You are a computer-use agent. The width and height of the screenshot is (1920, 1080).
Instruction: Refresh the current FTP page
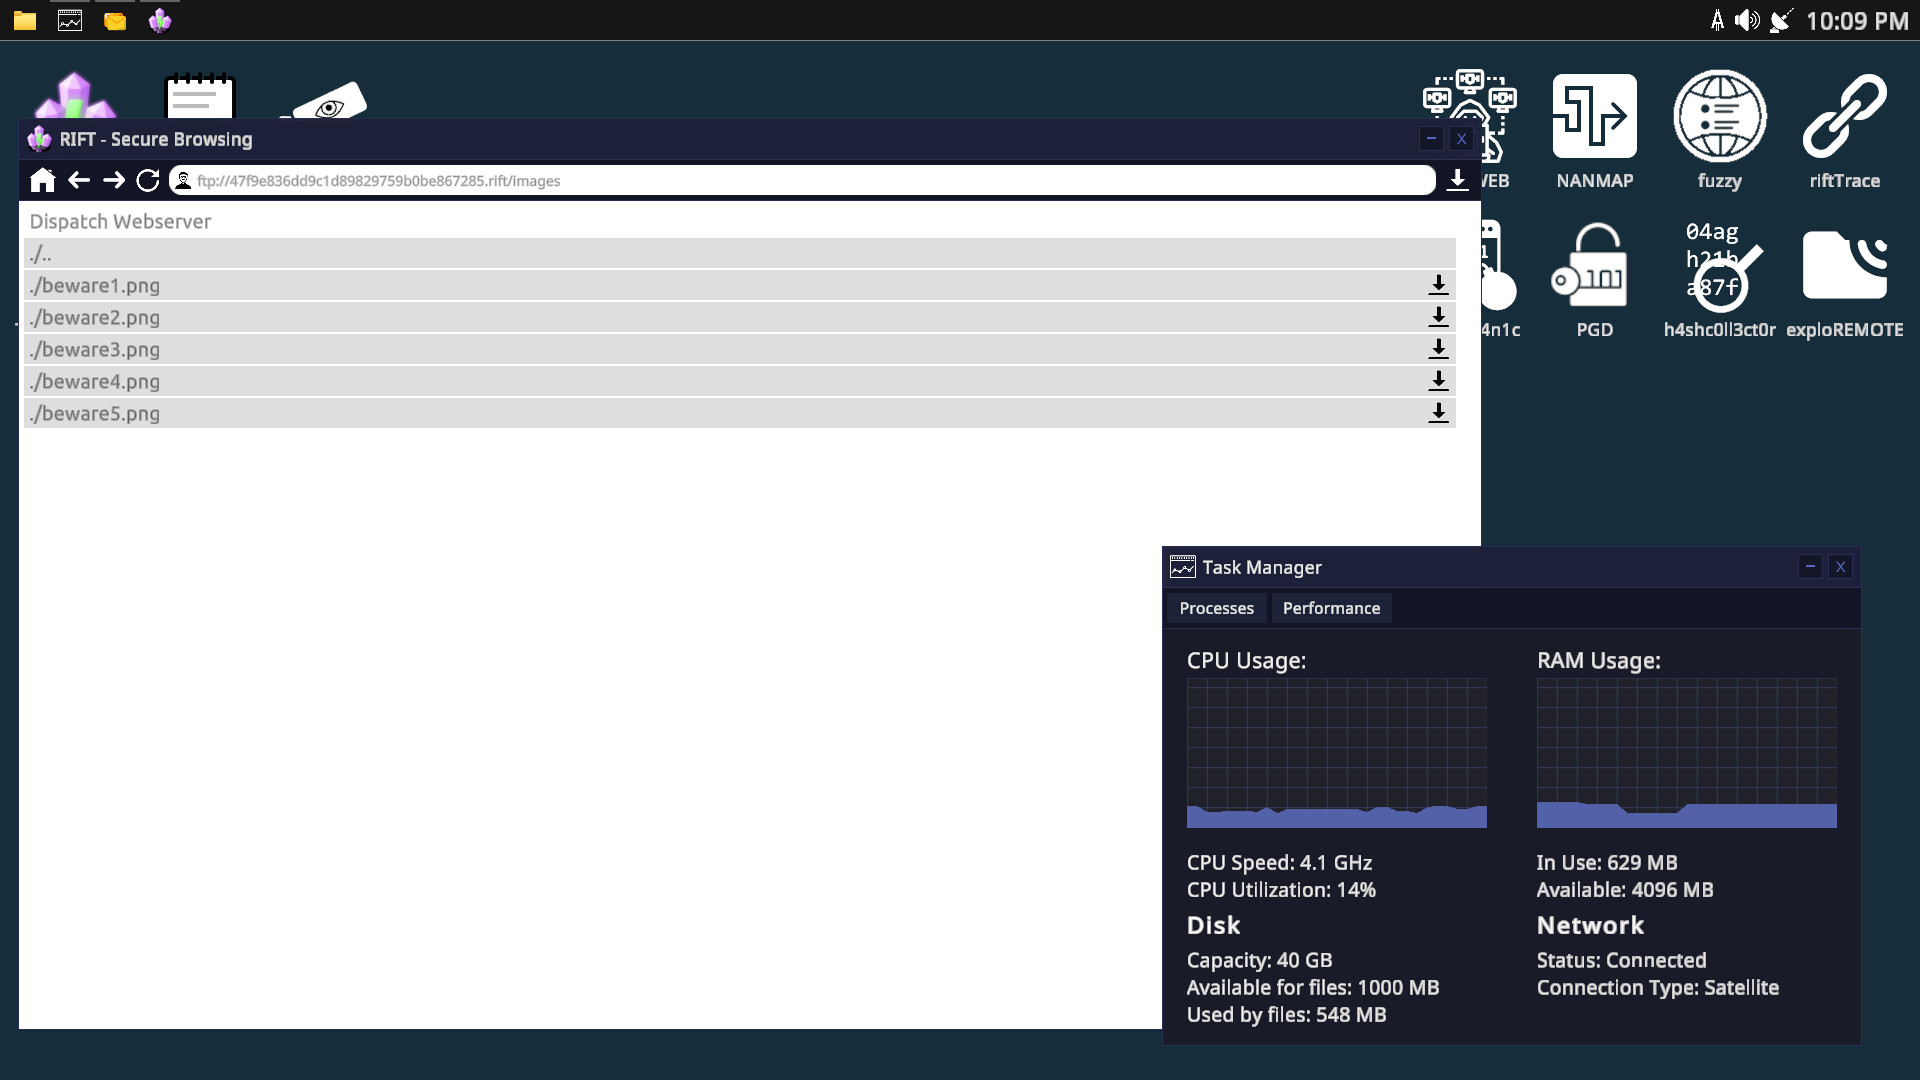point(148,180)
